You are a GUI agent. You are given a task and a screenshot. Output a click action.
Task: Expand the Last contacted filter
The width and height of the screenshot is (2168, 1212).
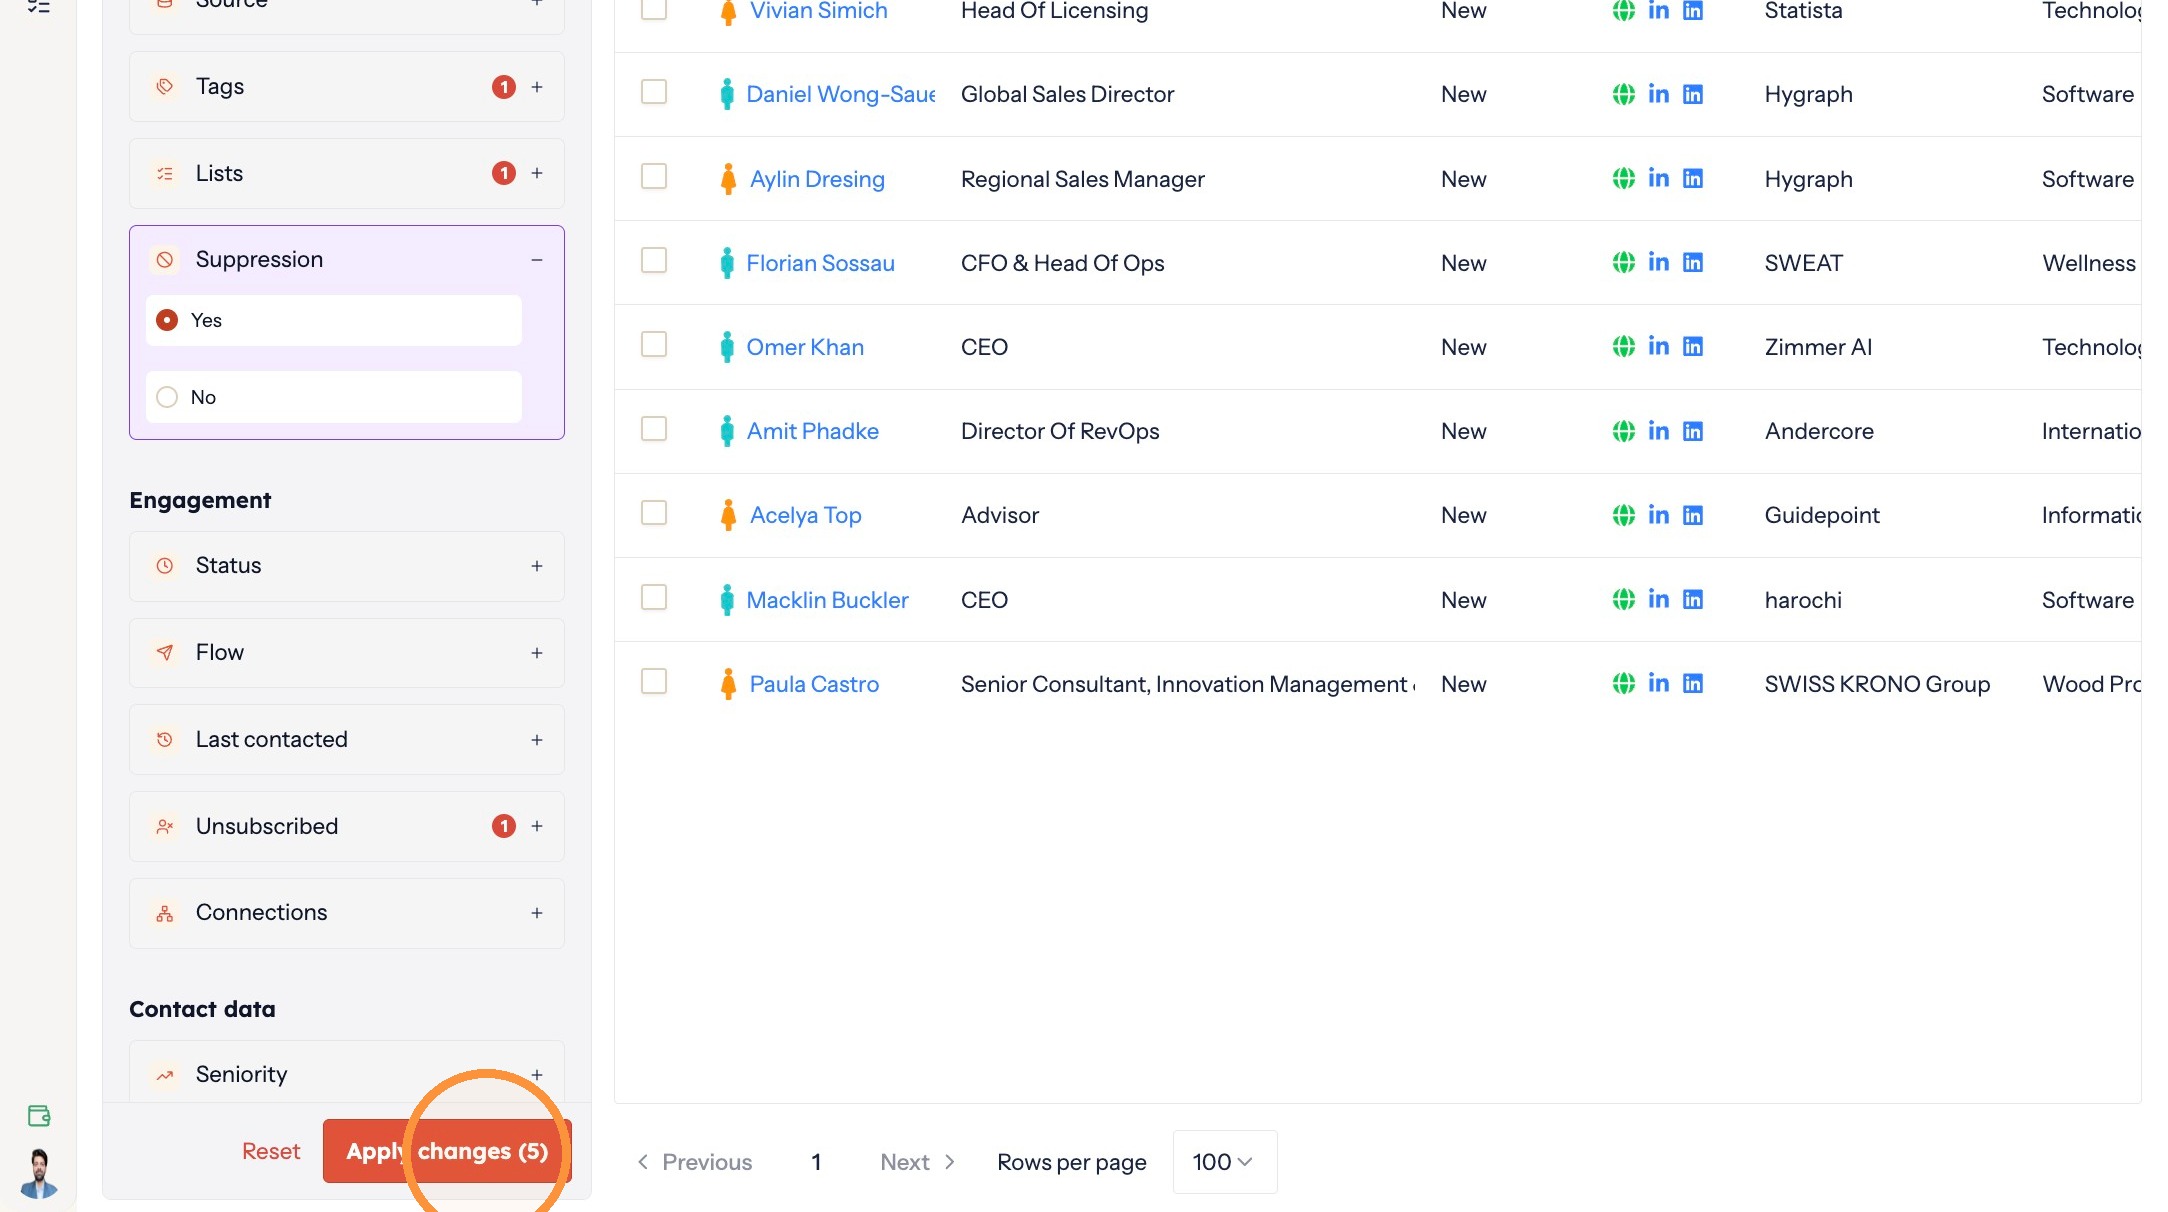537,740
